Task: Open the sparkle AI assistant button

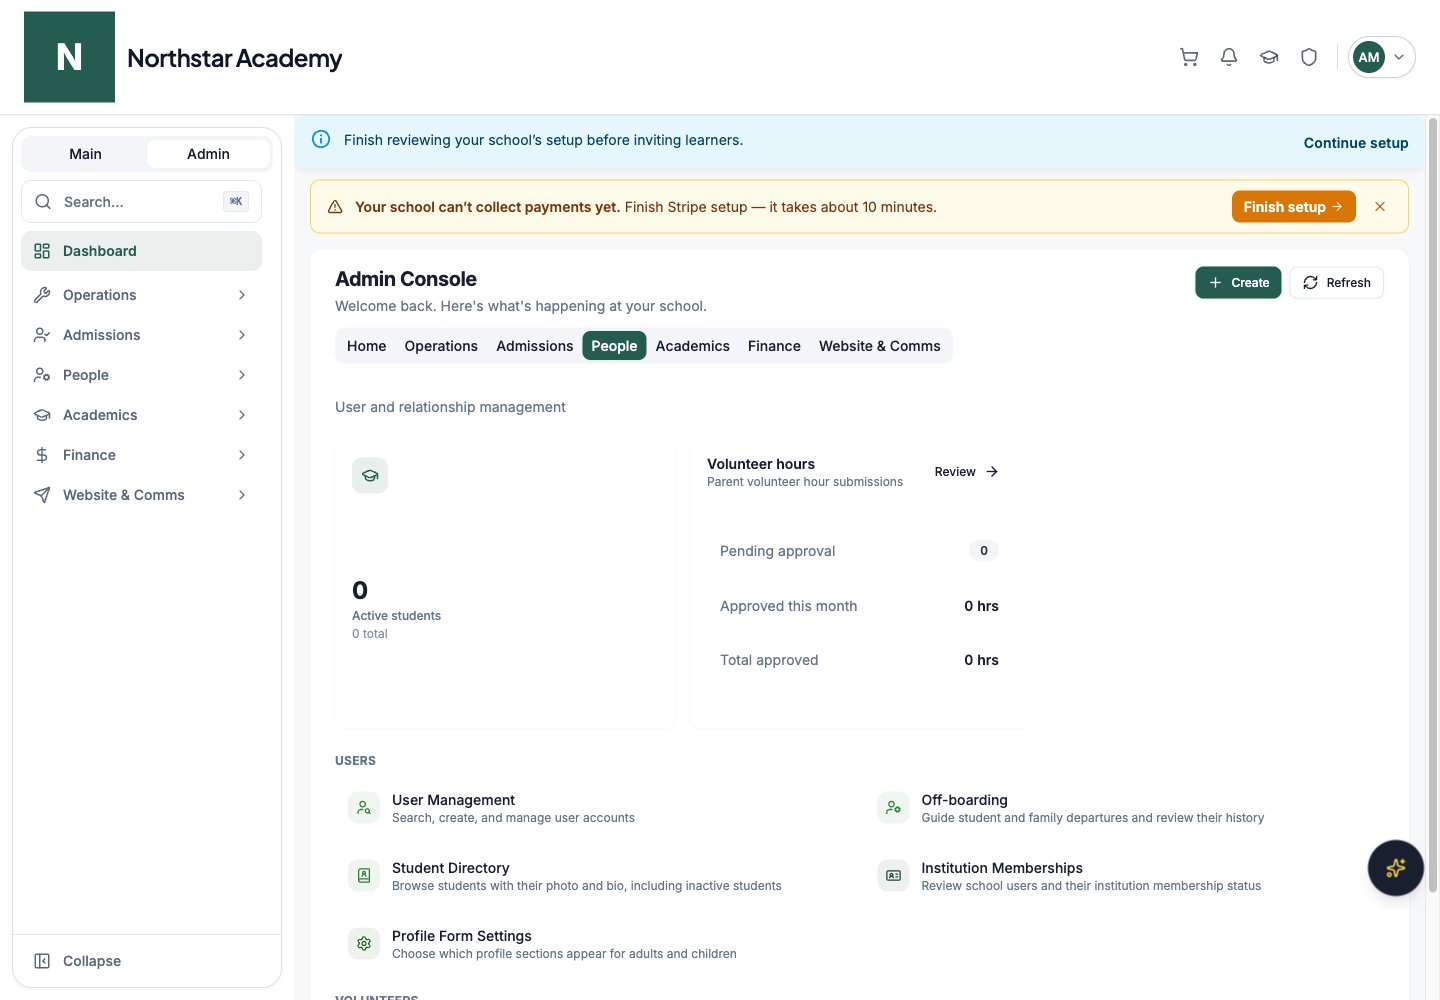Action: [1395, 868]
